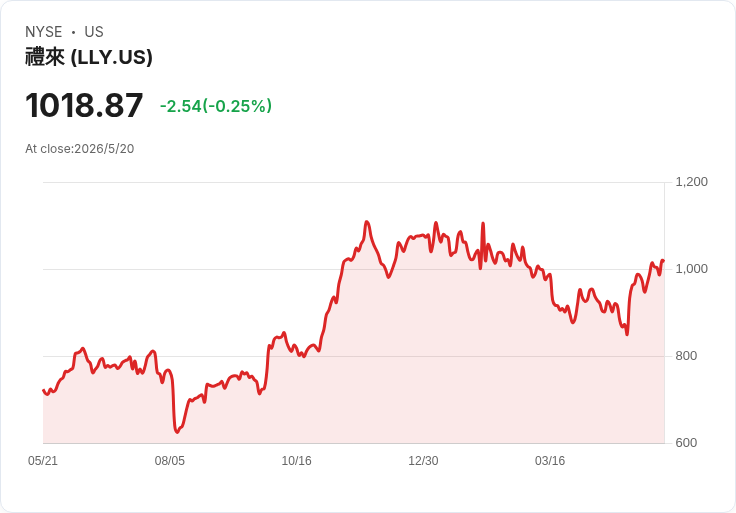Click the 1,200 price axis label
Viewport: 736px width, 513px height.
click(691, 182)
